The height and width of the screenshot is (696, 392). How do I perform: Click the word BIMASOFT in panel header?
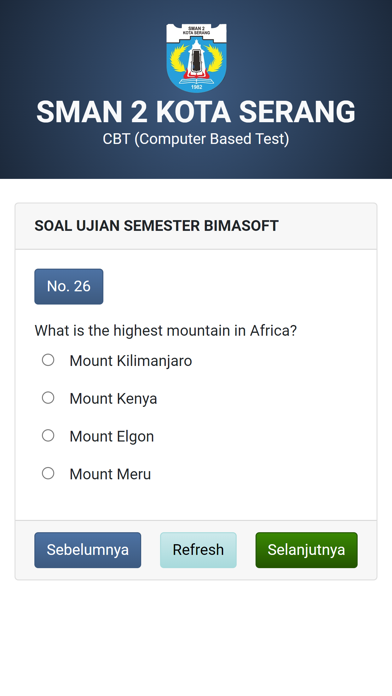coord(241,226)
